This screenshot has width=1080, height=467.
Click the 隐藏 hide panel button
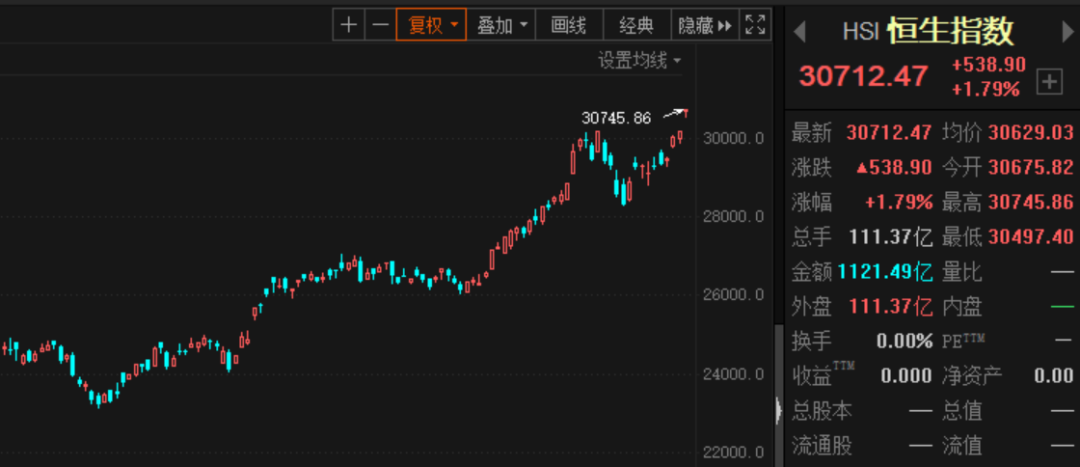(705, 26)
